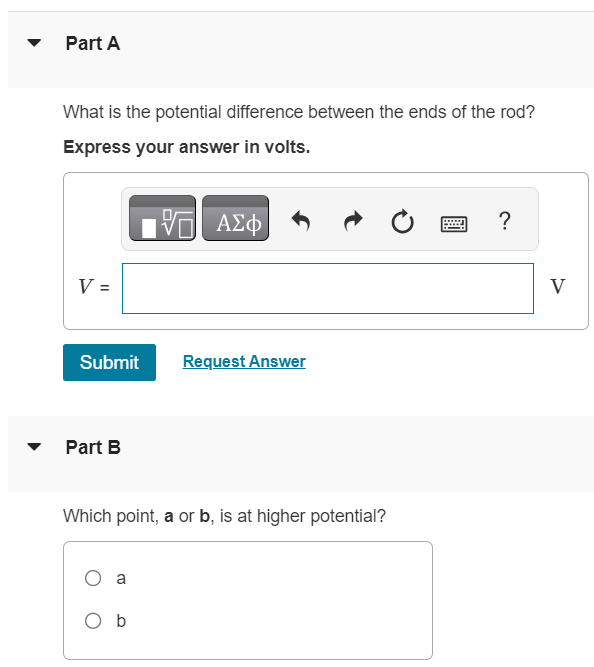Collapse Part A with the triangle arrow
The height and width of the screenshot is (667, 594).
34,43
